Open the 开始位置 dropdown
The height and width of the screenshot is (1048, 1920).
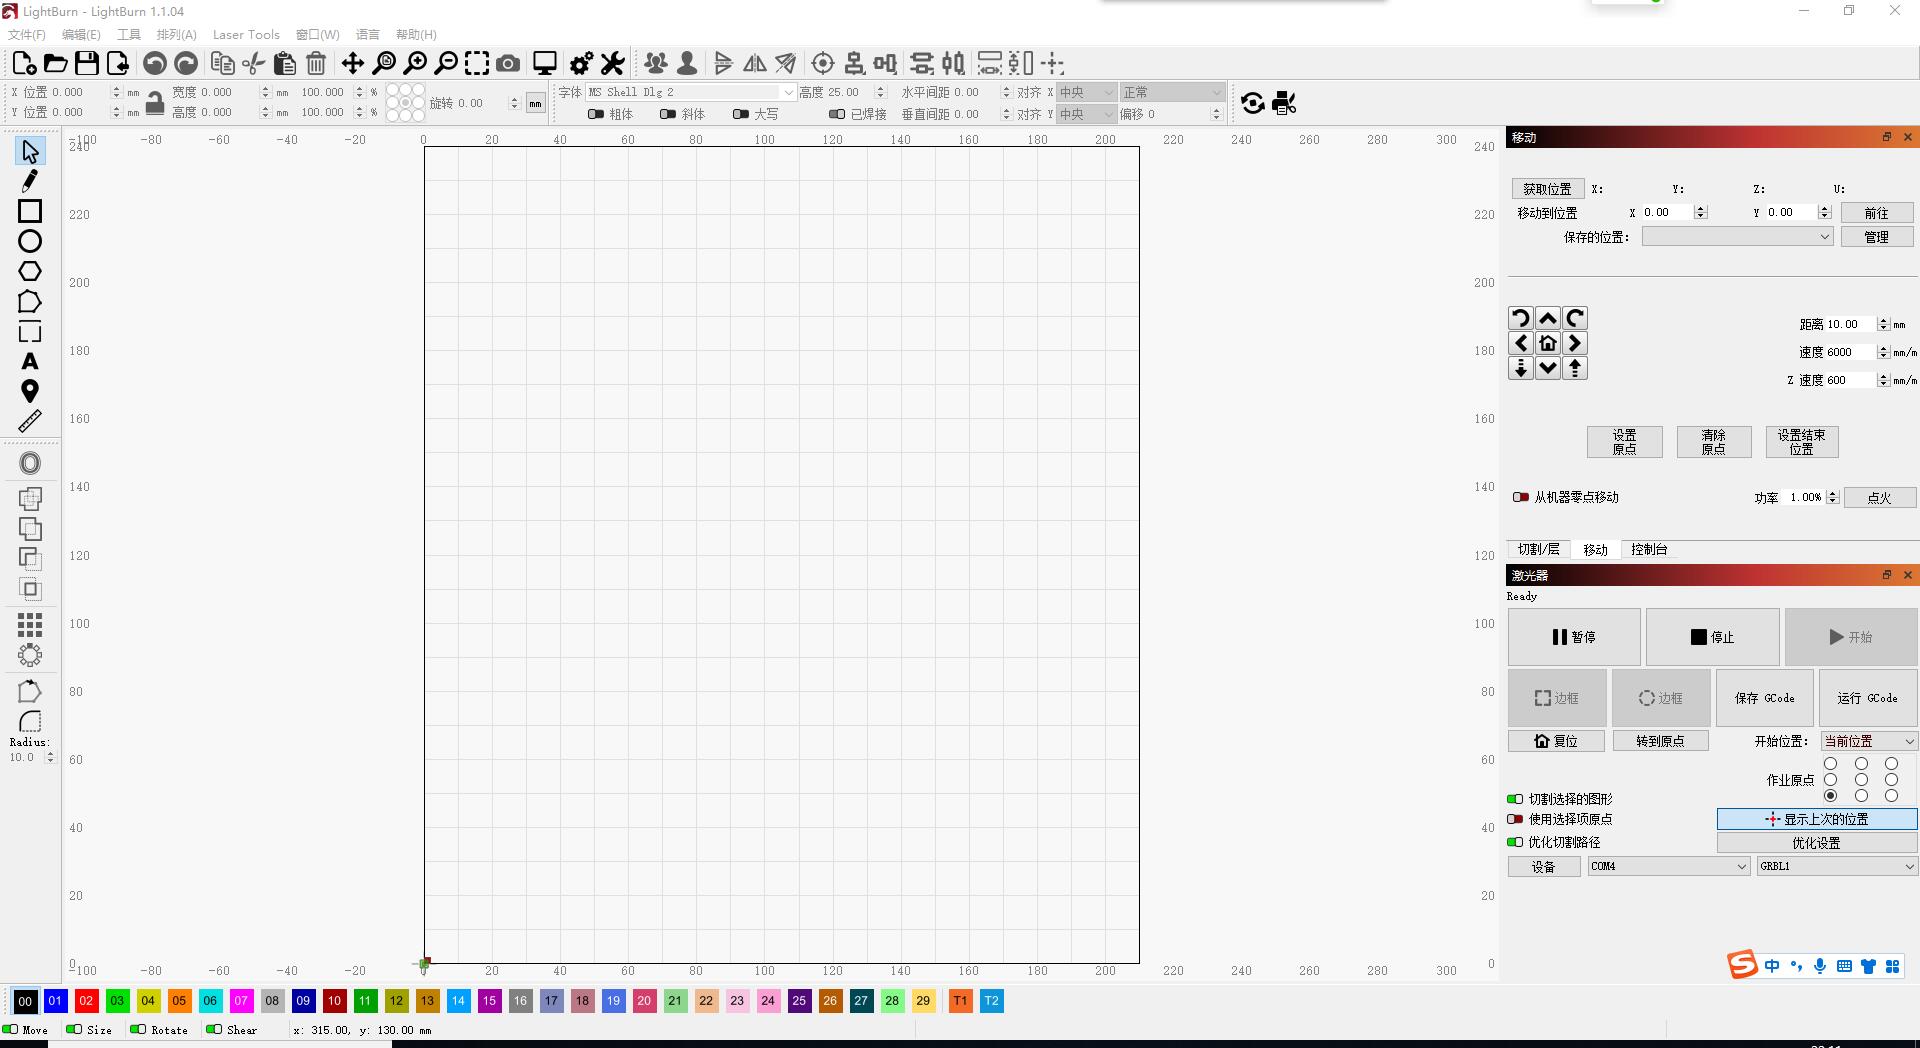tap(1868, 741)
